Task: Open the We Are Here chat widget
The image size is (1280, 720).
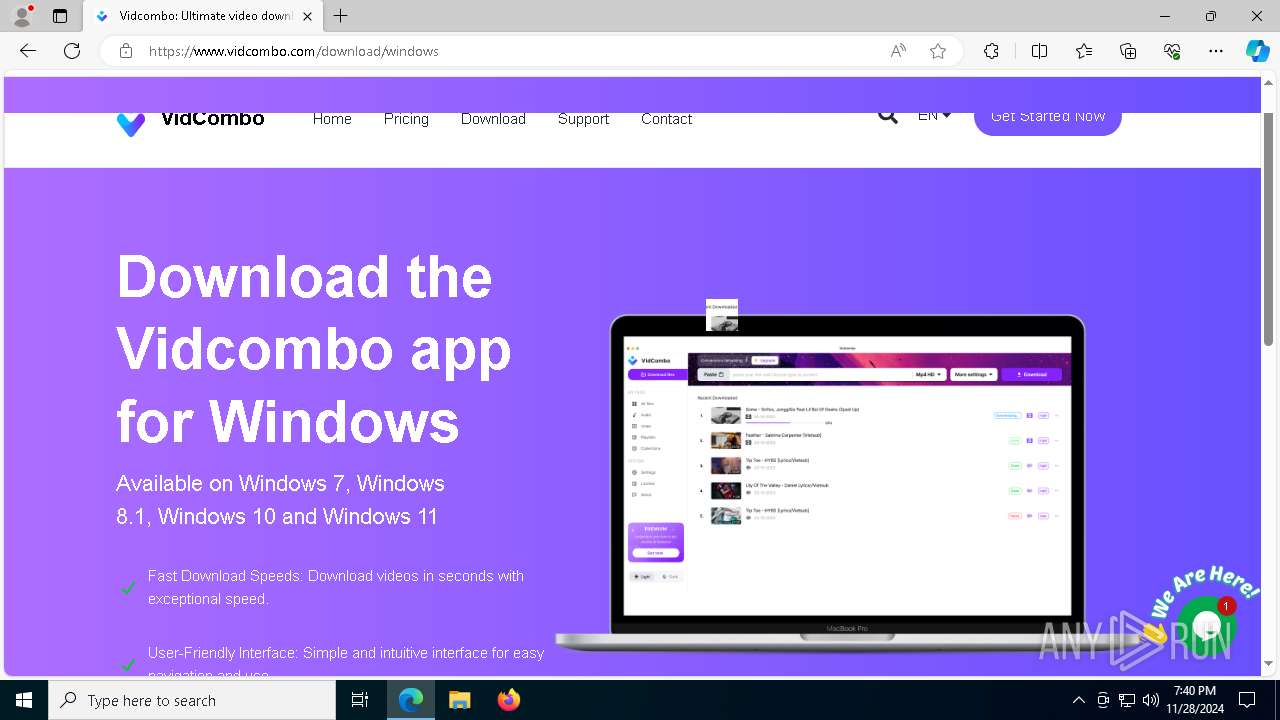Action: tap(1206, 627)
